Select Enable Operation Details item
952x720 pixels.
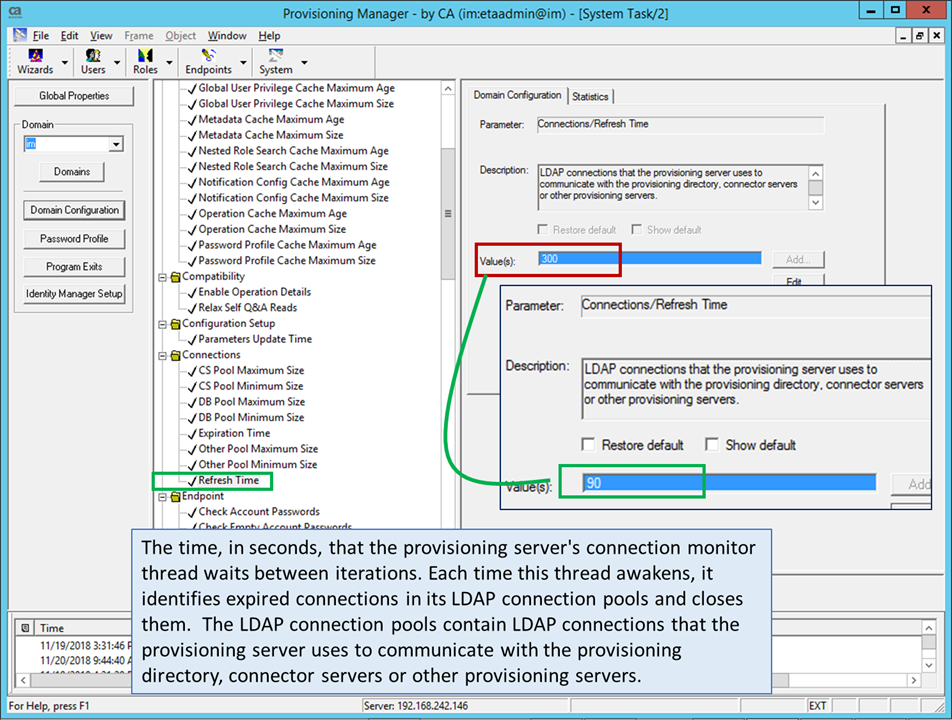click(x=254, y=292)
